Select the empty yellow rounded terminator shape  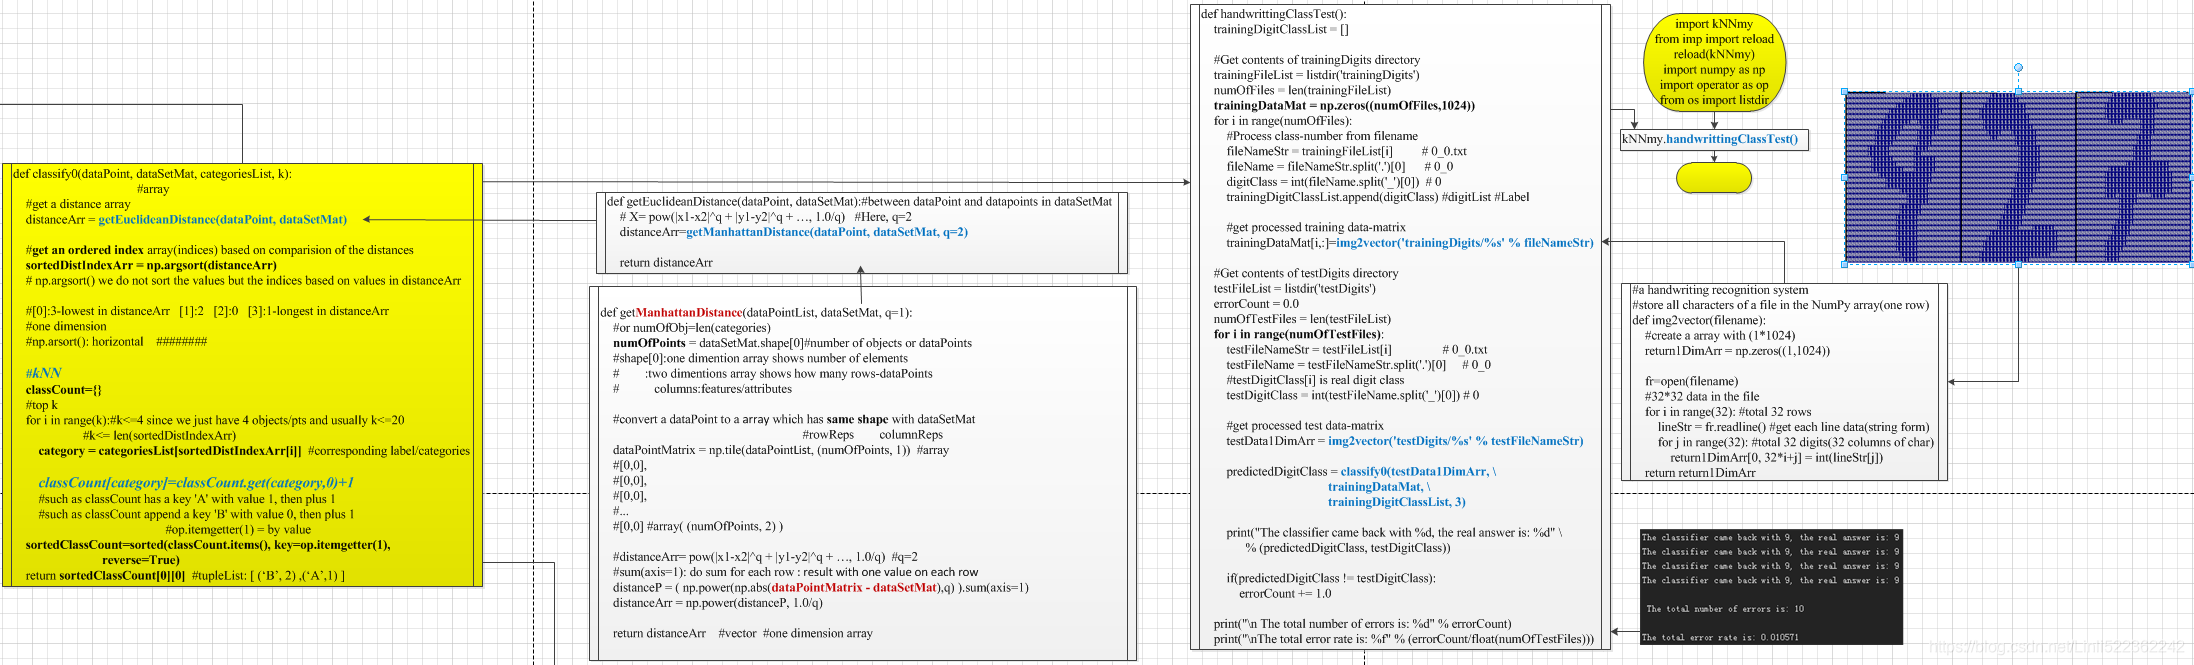[1714, 178]
